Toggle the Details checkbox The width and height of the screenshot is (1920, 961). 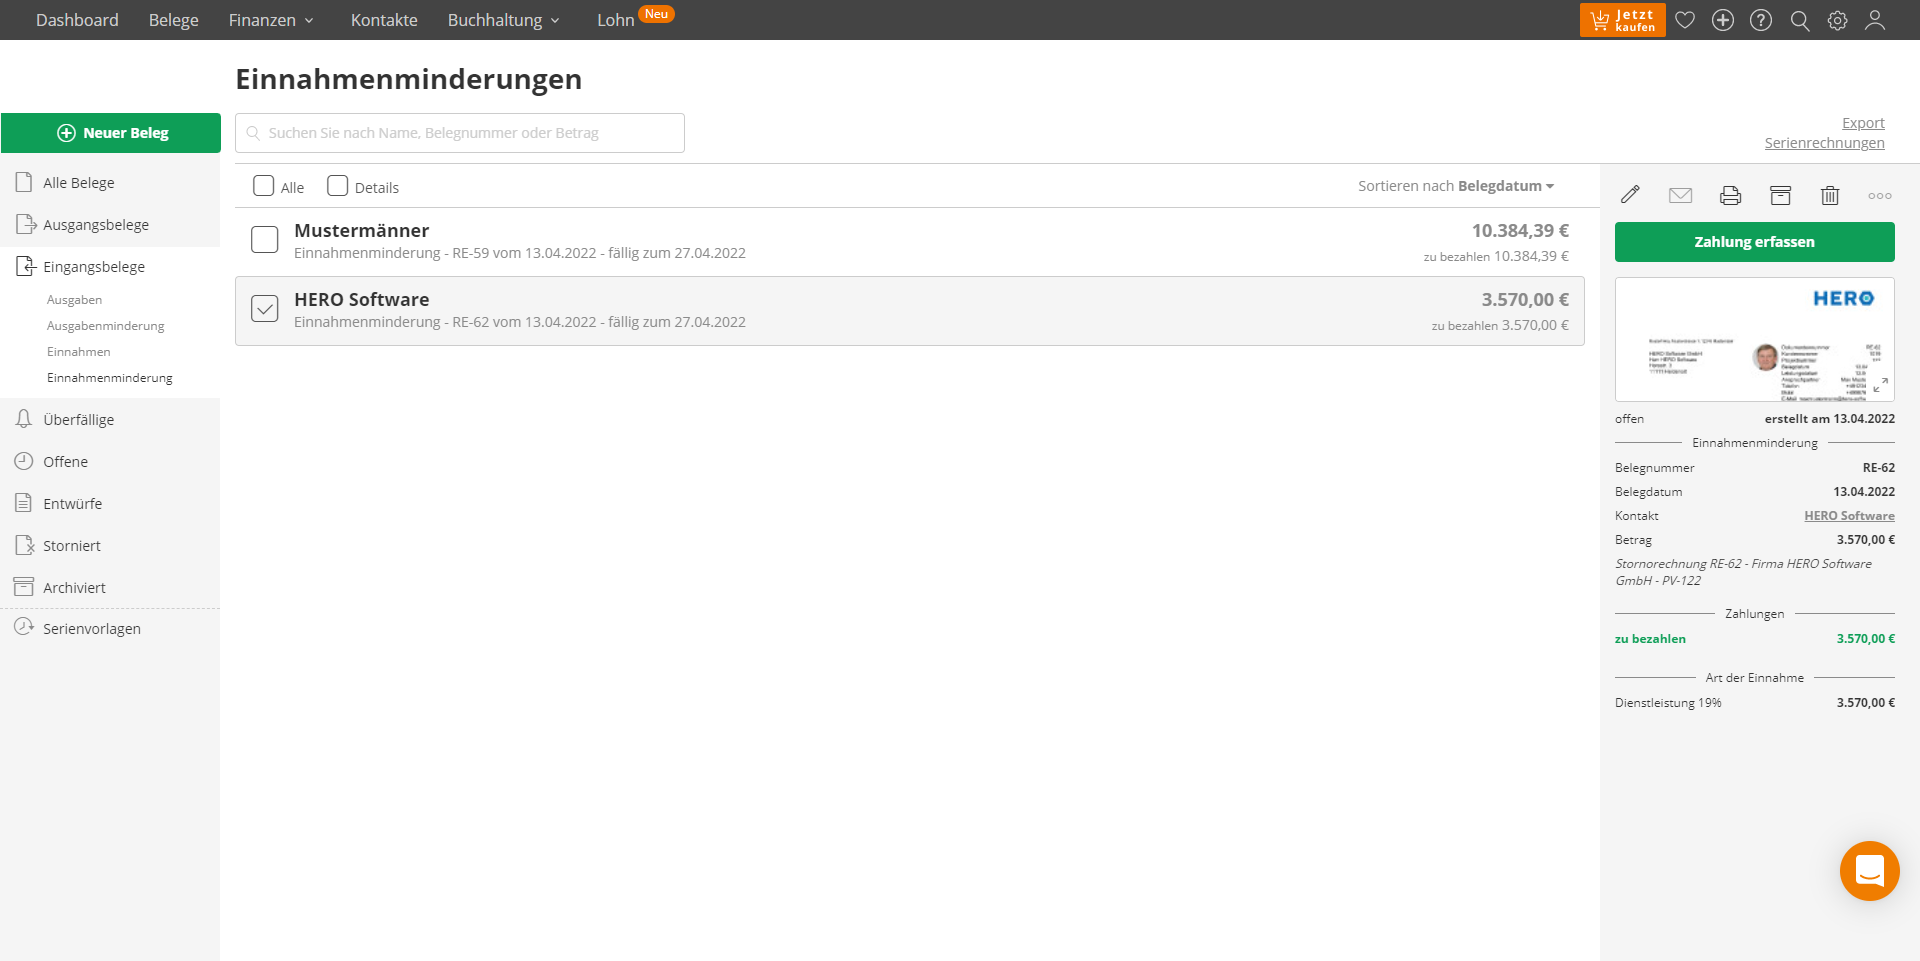(338, 186)
